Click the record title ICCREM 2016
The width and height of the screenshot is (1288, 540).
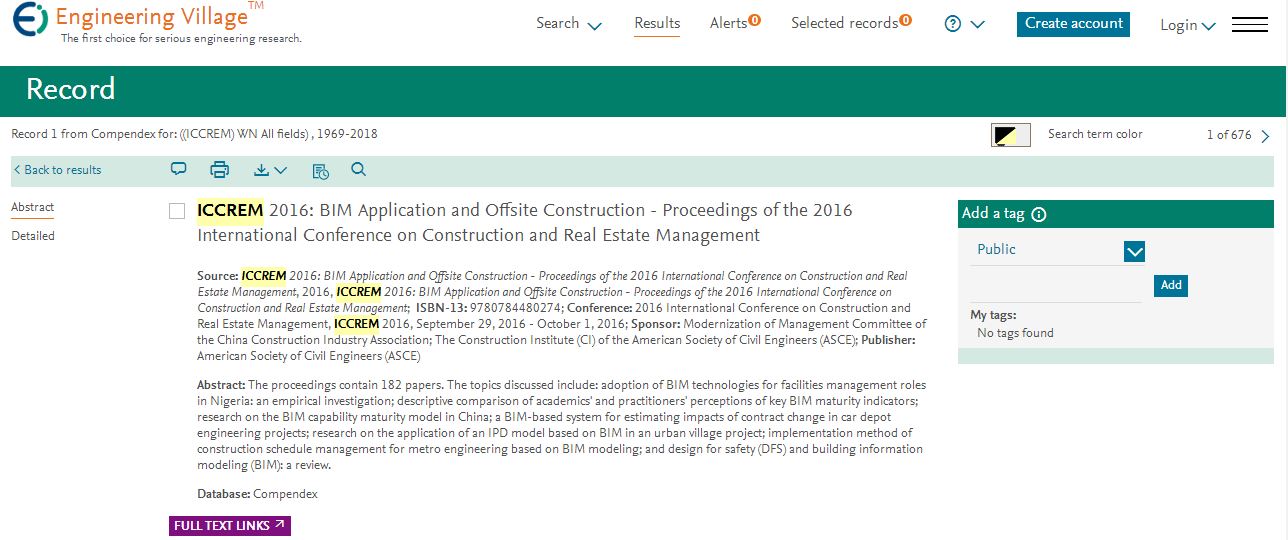coord(524,223)
